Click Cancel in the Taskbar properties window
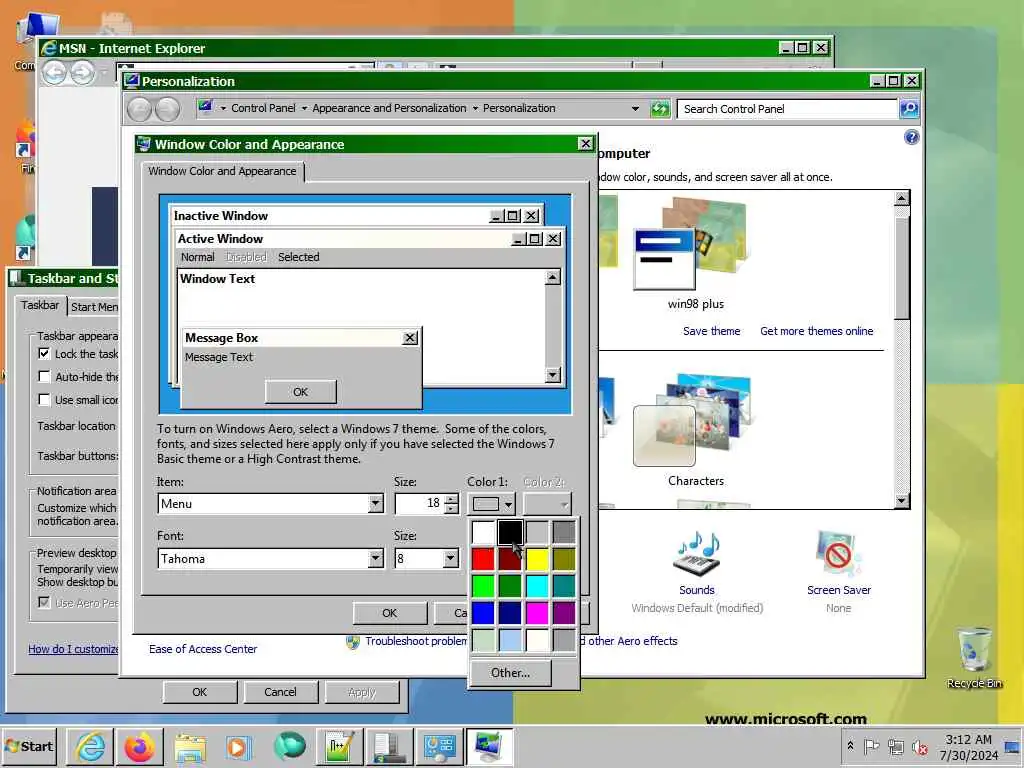Screen dimensions: 1024x768 [280, 692]
